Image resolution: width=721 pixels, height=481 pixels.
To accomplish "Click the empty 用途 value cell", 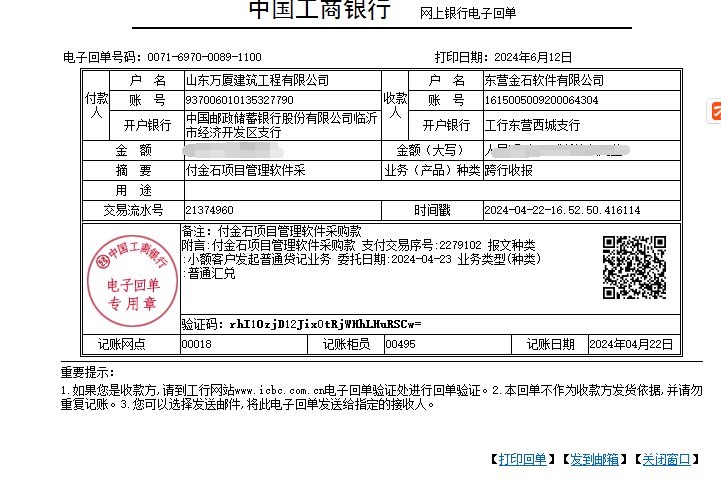I will tap(432, 190).
